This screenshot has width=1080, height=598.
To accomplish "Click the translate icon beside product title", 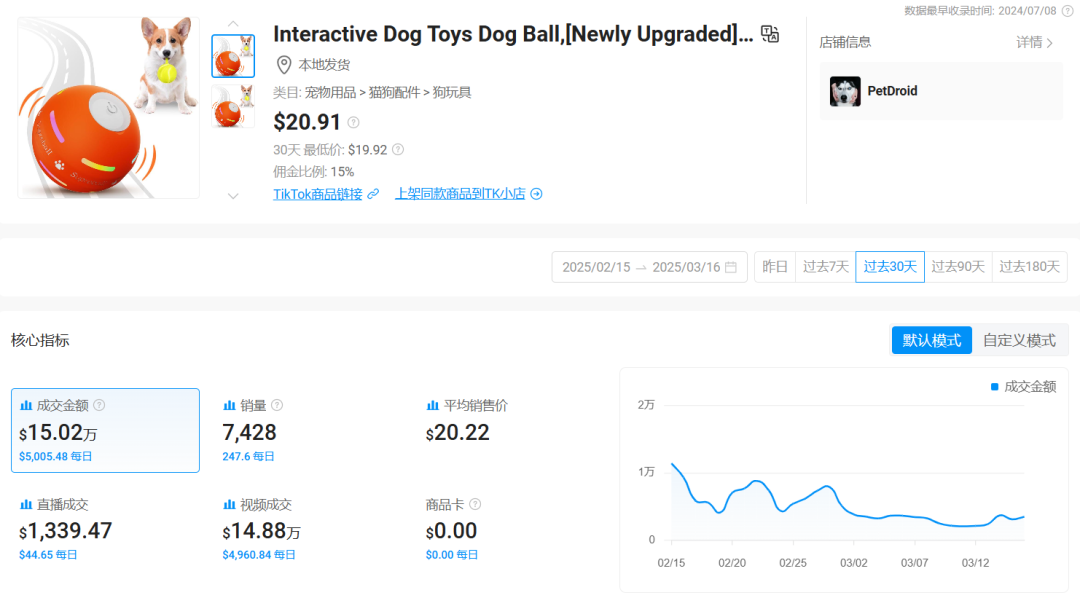I will [x=770, y=34].
